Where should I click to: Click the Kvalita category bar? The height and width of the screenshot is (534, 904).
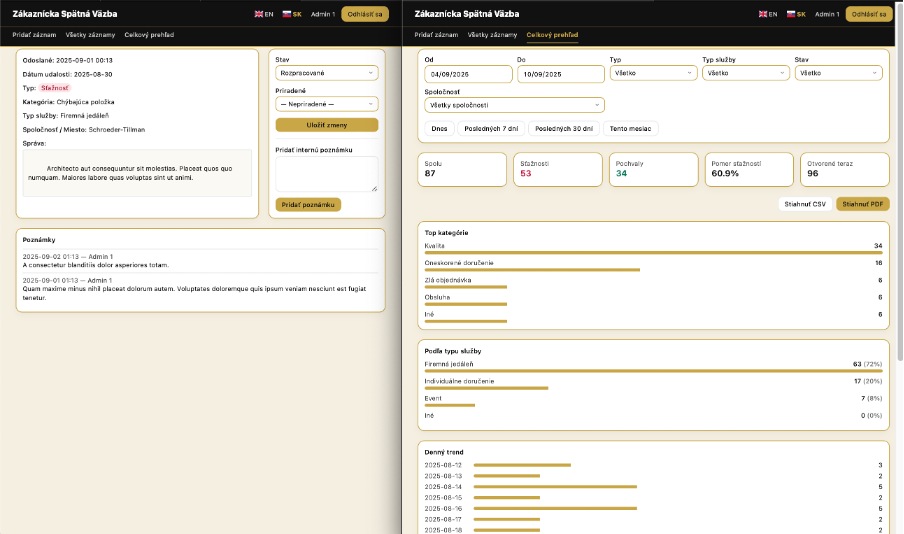653,253
